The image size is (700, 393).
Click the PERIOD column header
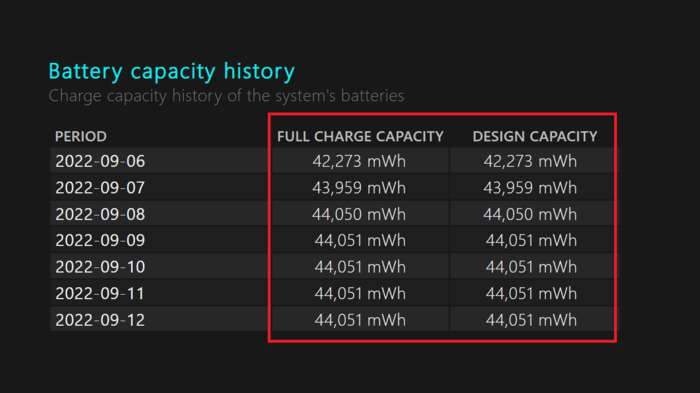point(81,136)
